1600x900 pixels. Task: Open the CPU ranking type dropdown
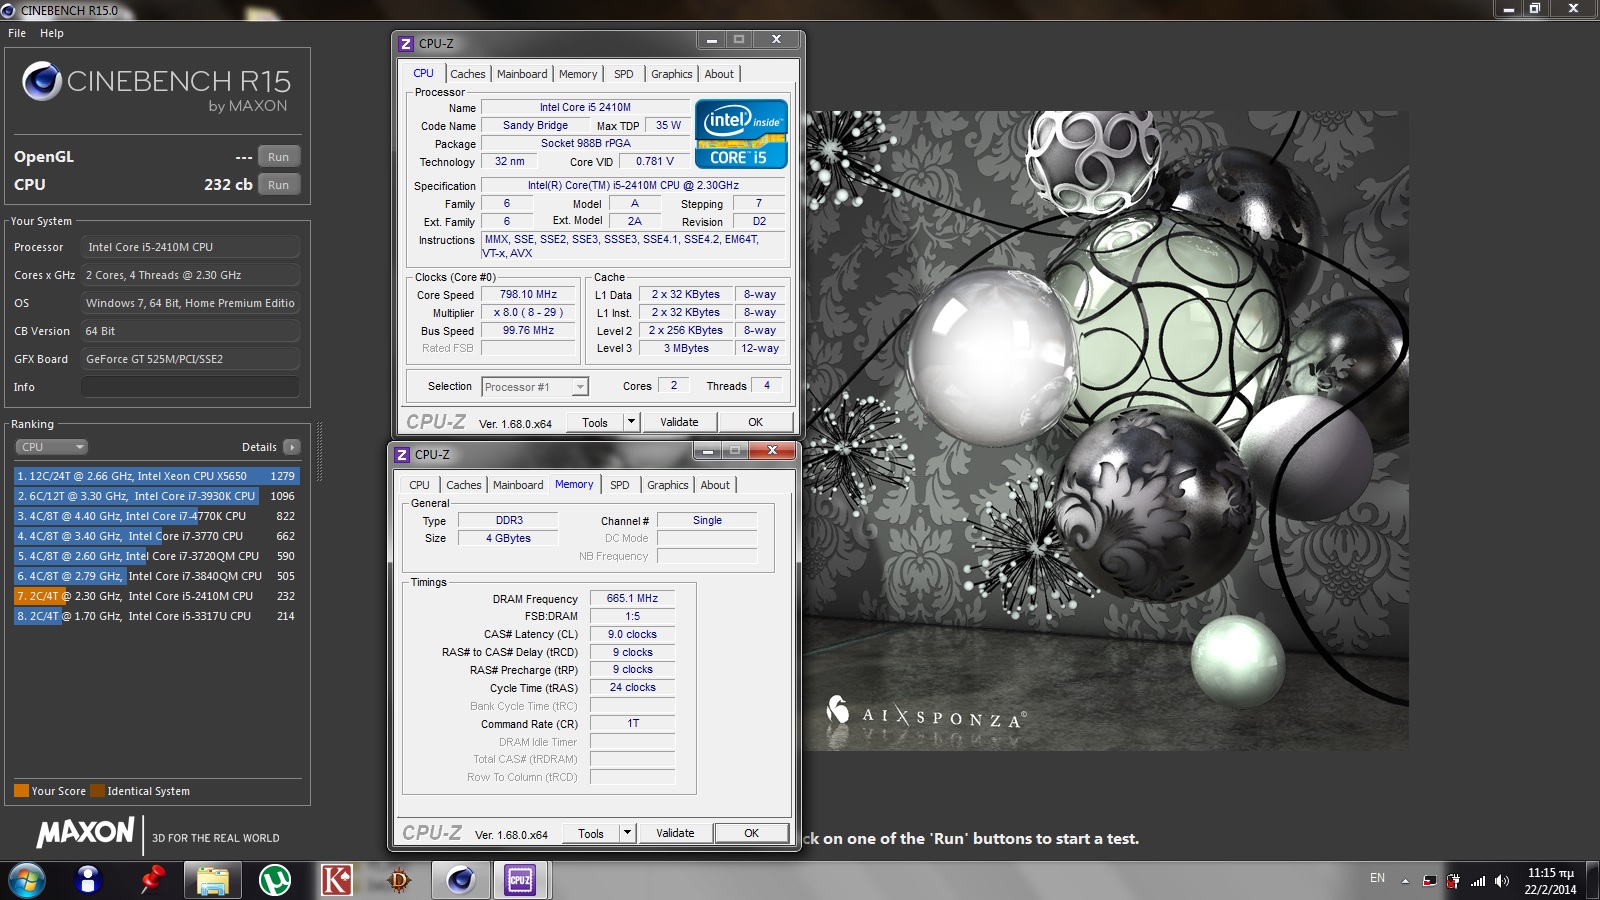[51, 447]
